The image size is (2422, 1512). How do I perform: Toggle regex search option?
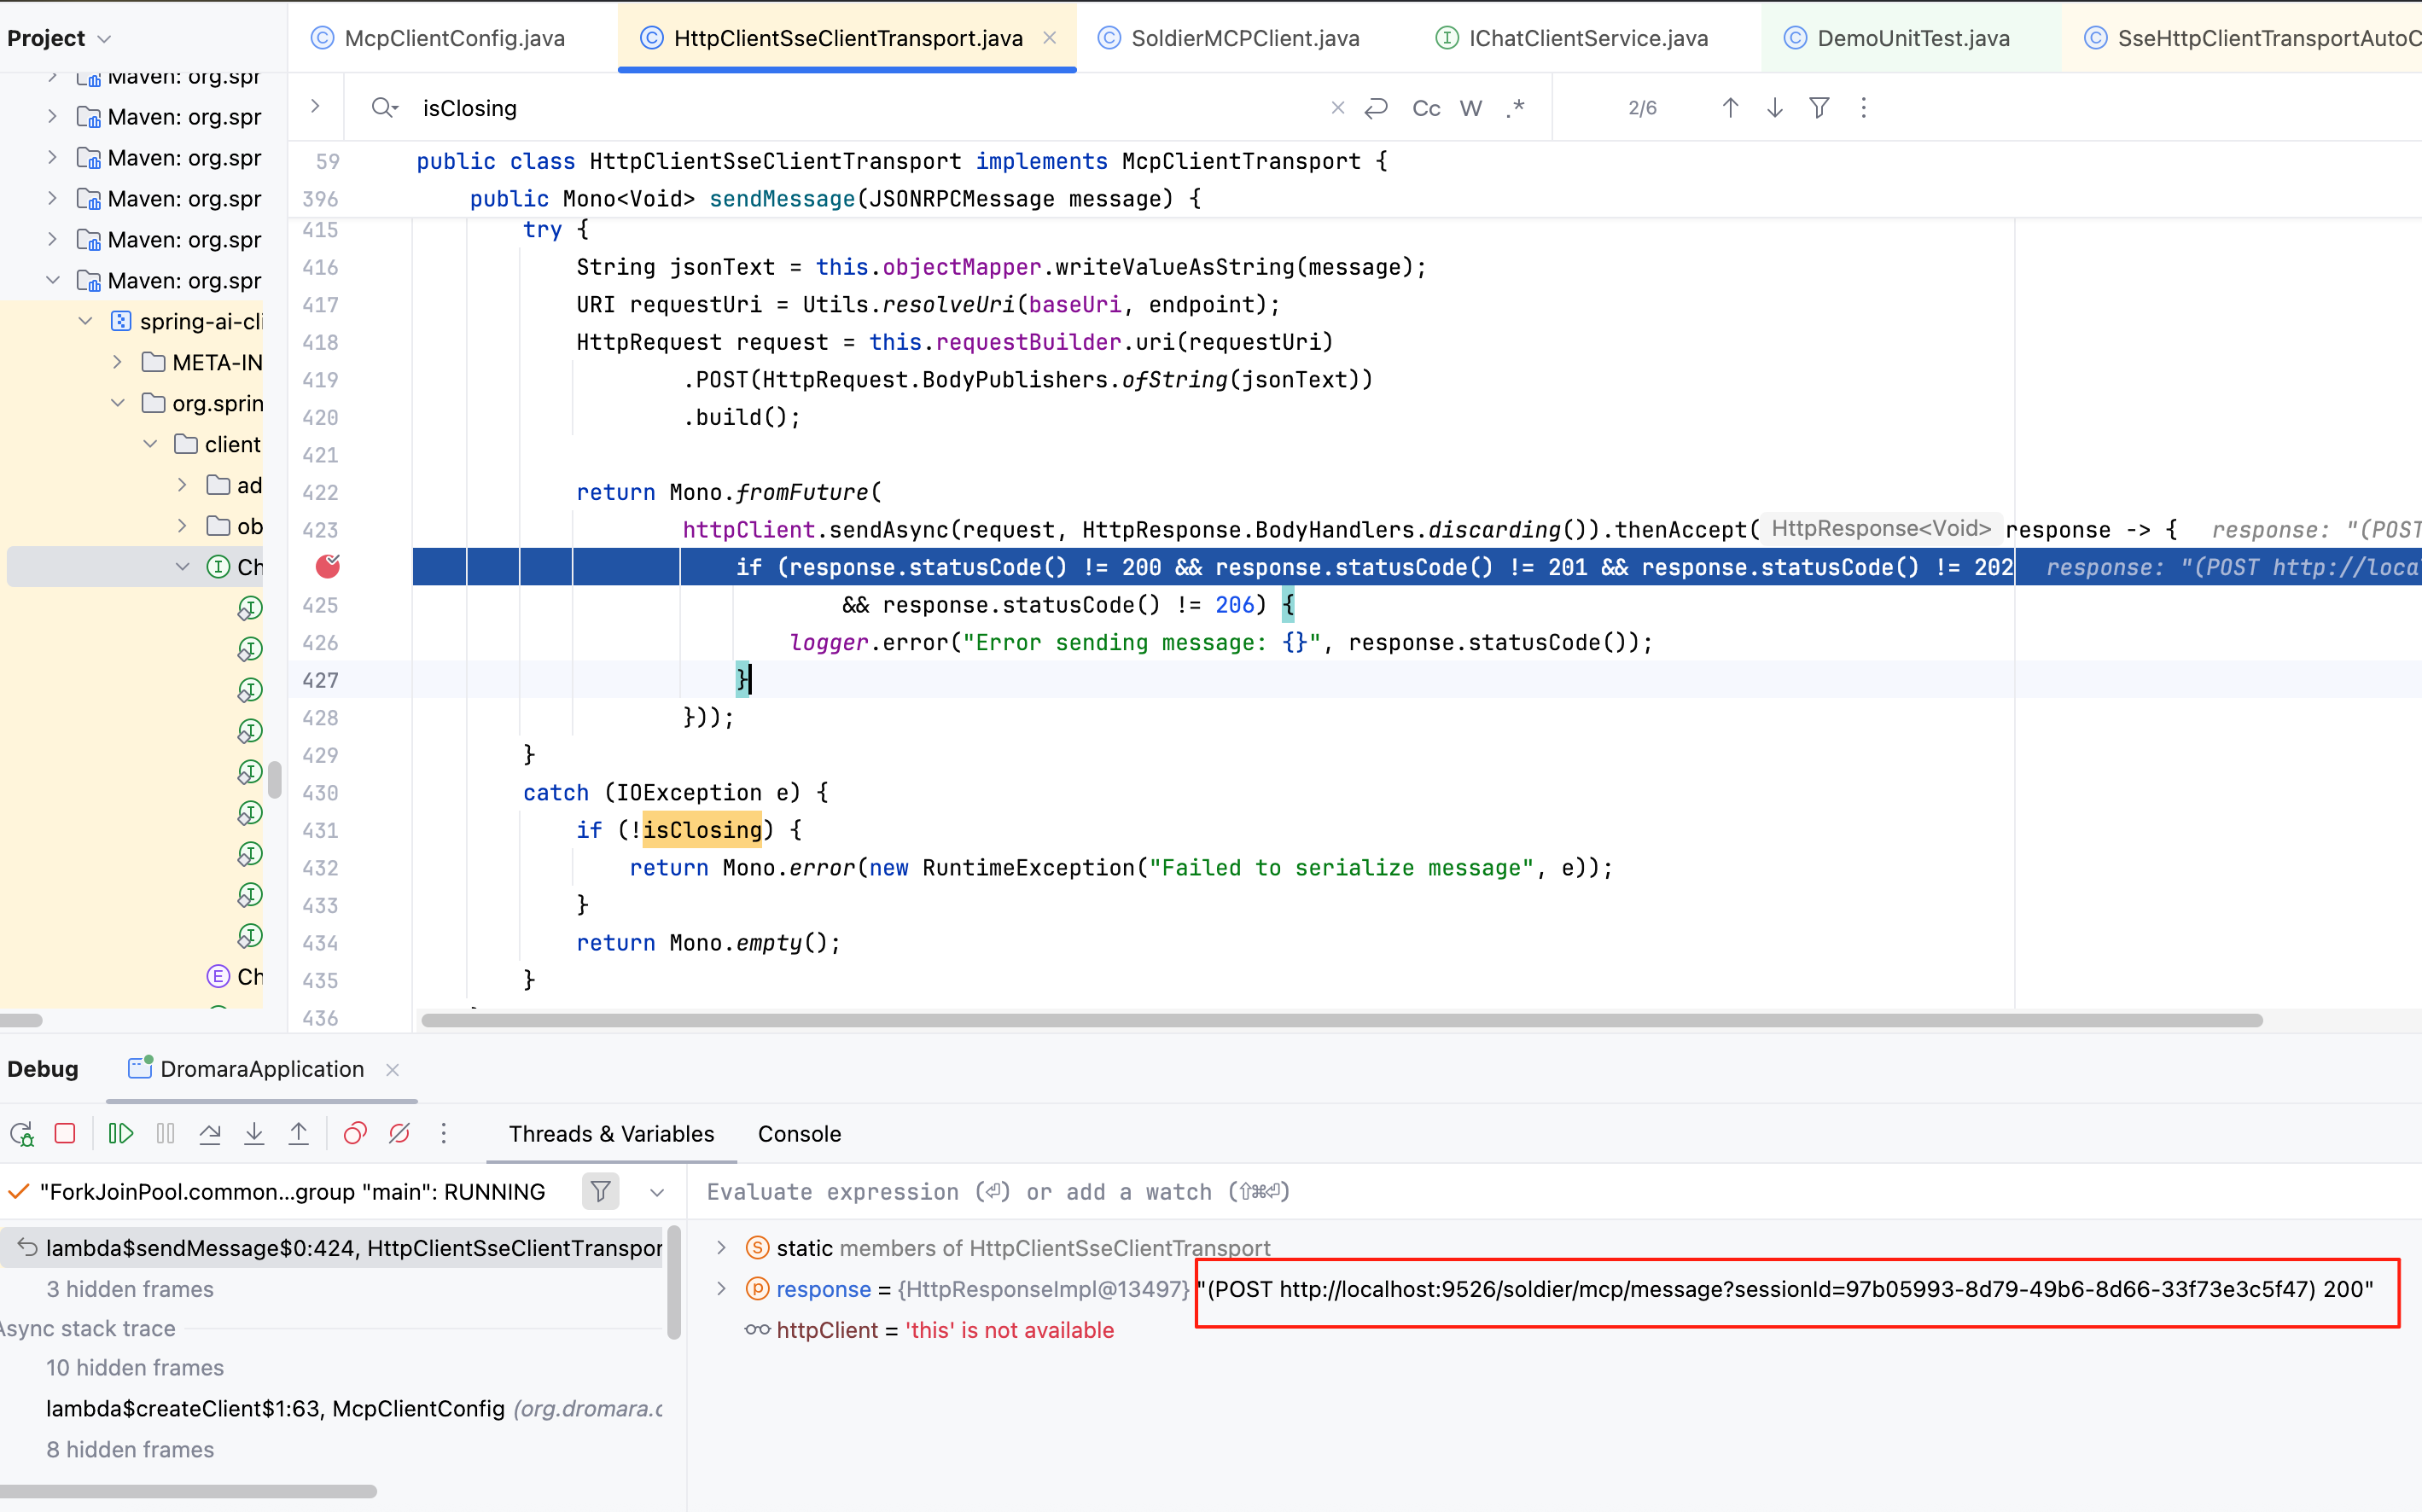pos(1515,108)
